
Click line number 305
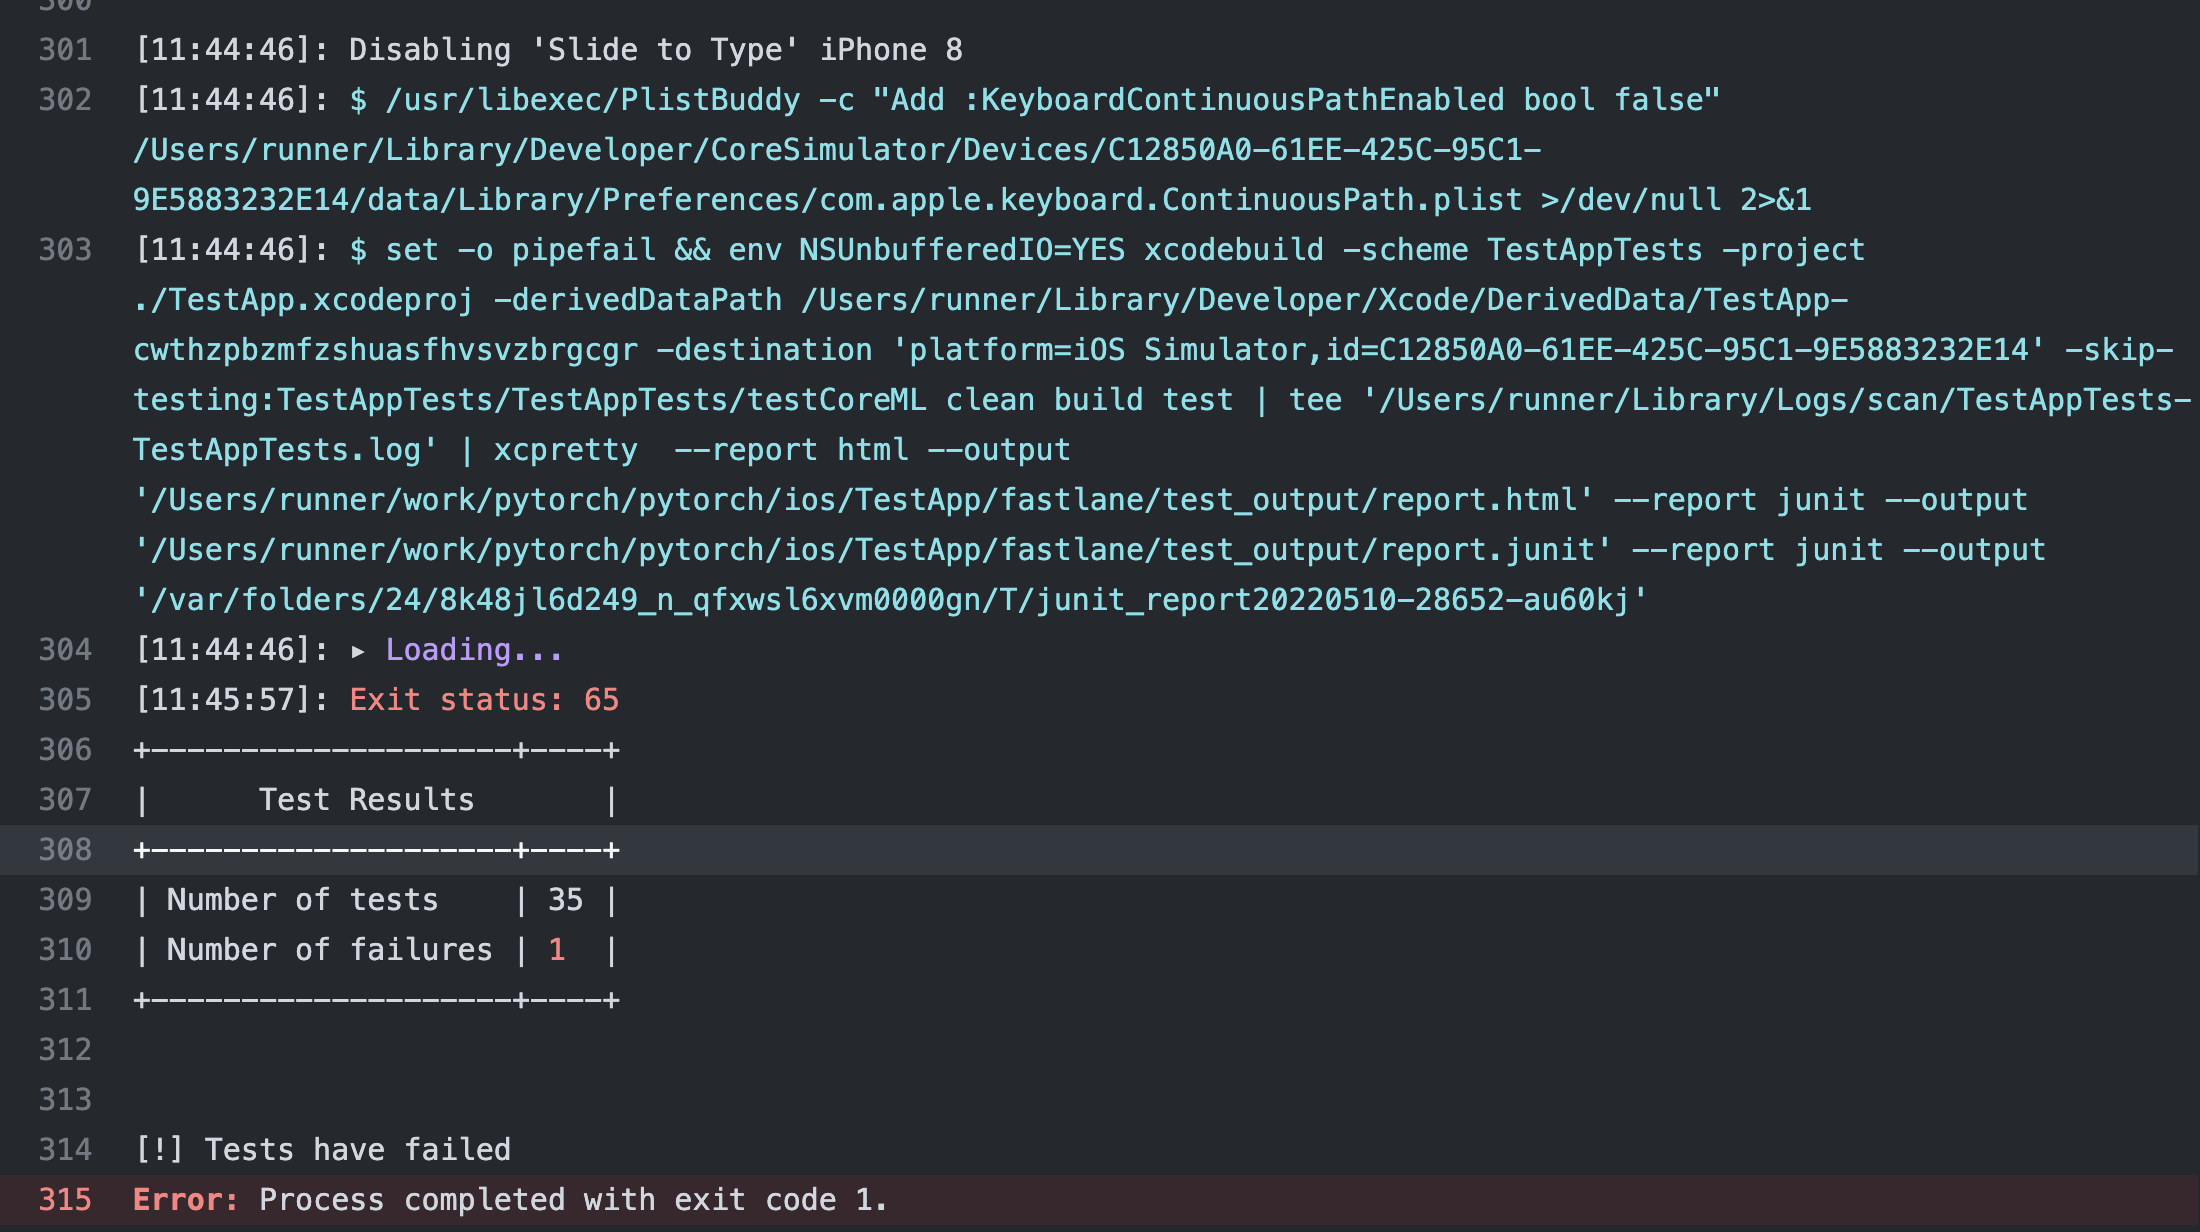tap(65, 700)
